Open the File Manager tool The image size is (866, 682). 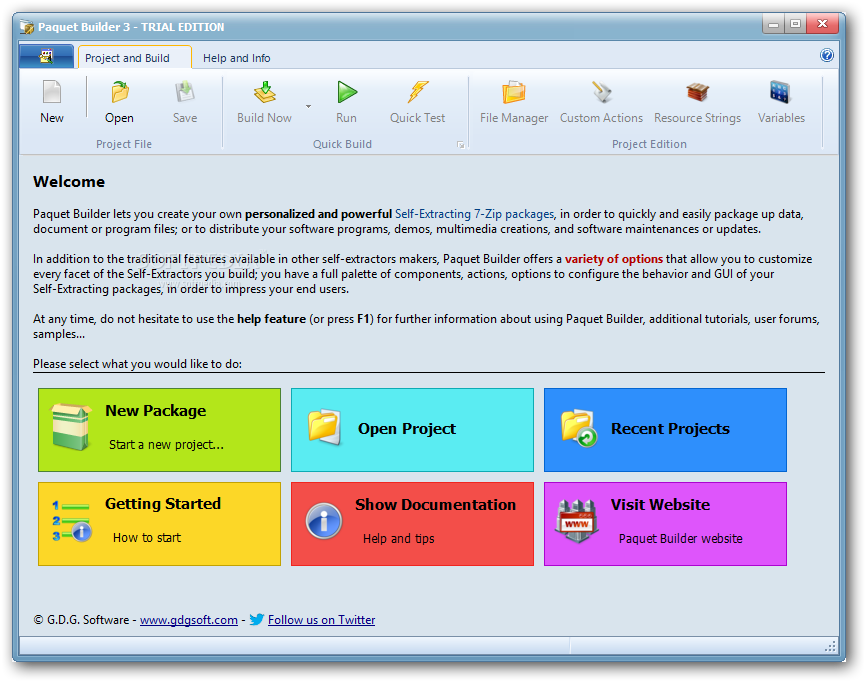(514, 102)
